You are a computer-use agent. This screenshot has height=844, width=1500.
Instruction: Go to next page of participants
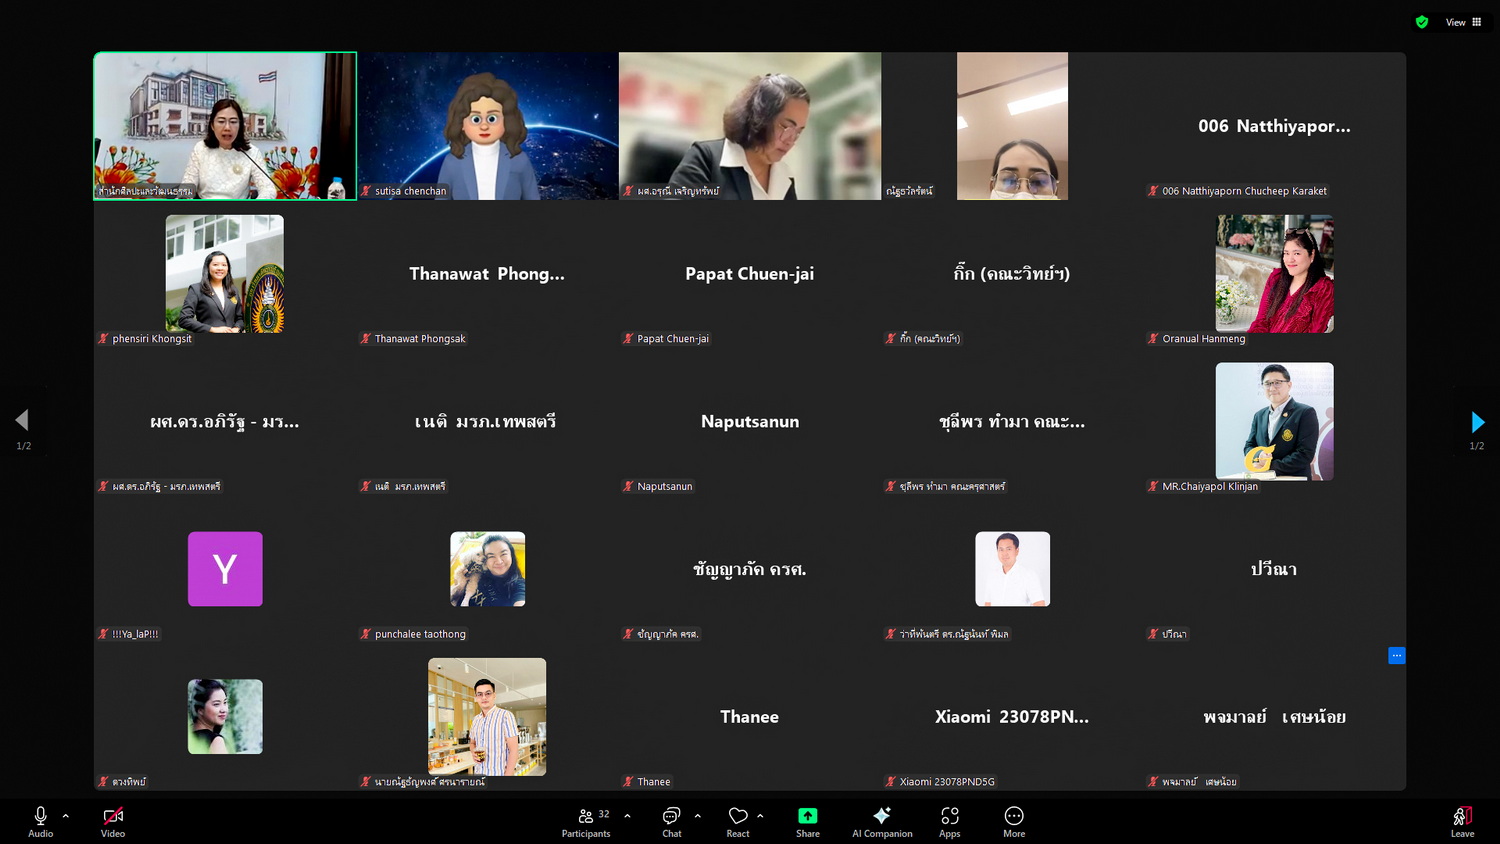pyautogui.click(x=1477, y=422)
